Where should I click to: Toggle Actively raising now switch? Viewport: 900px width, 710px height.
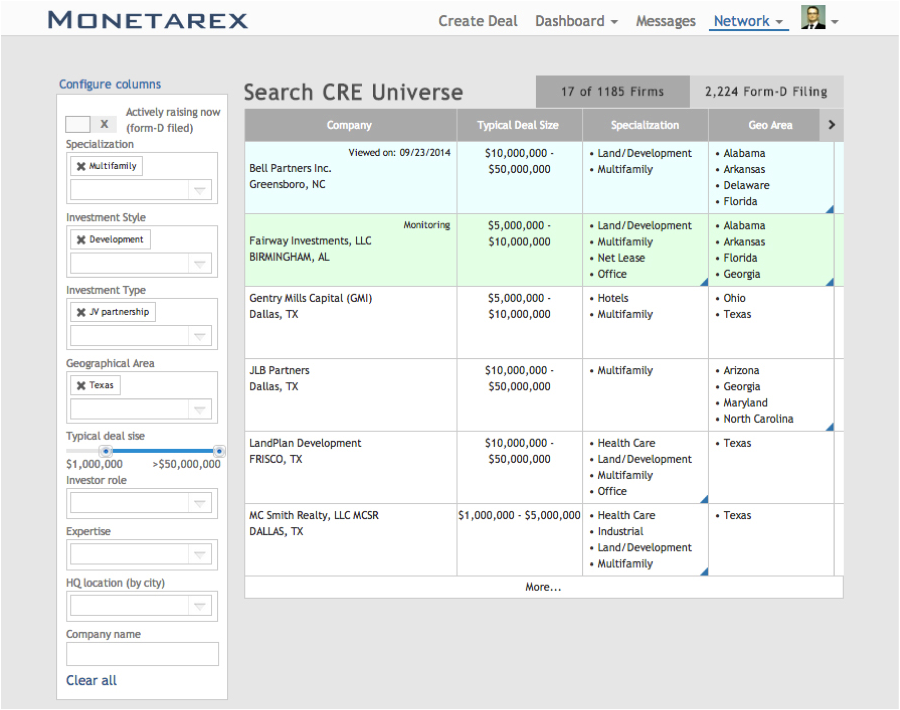[91, 124]
